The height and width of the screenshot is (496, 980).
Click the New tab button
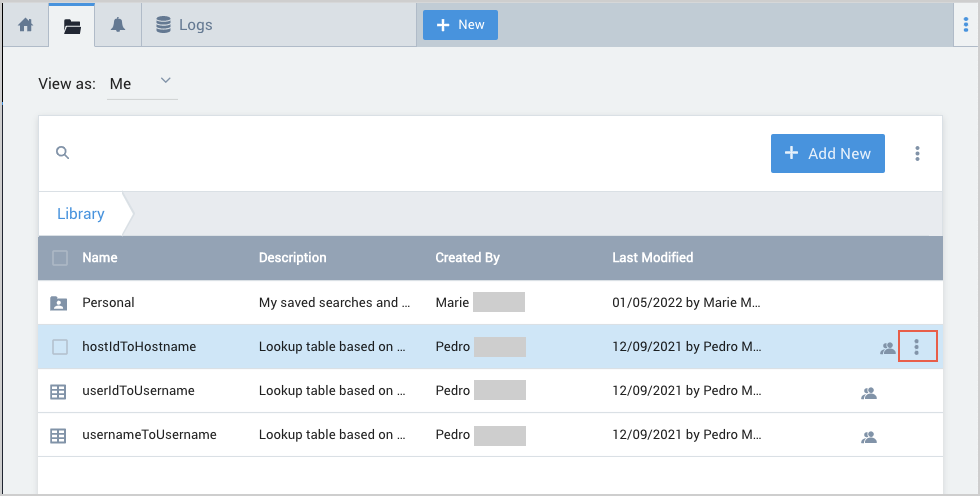[460, 25]
